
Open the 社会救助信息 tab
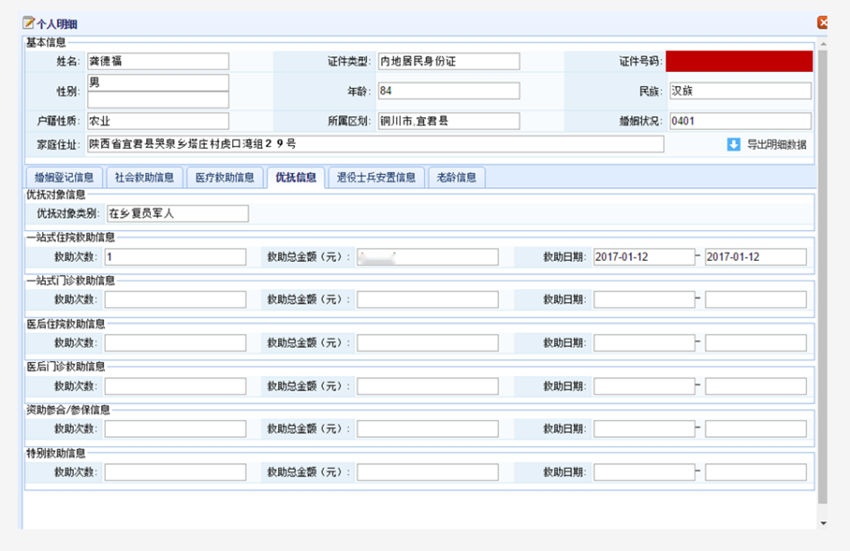144,178
